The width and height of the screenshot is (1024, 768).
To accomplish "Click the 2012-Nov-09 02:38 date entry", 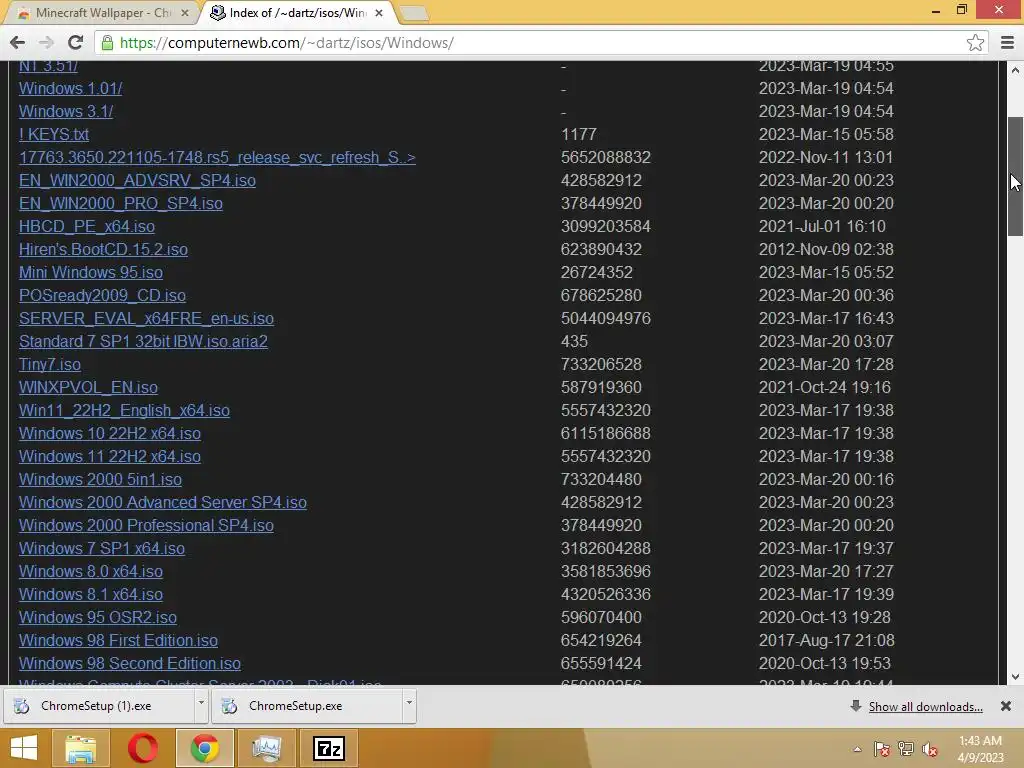I will (x=826, y=249).
